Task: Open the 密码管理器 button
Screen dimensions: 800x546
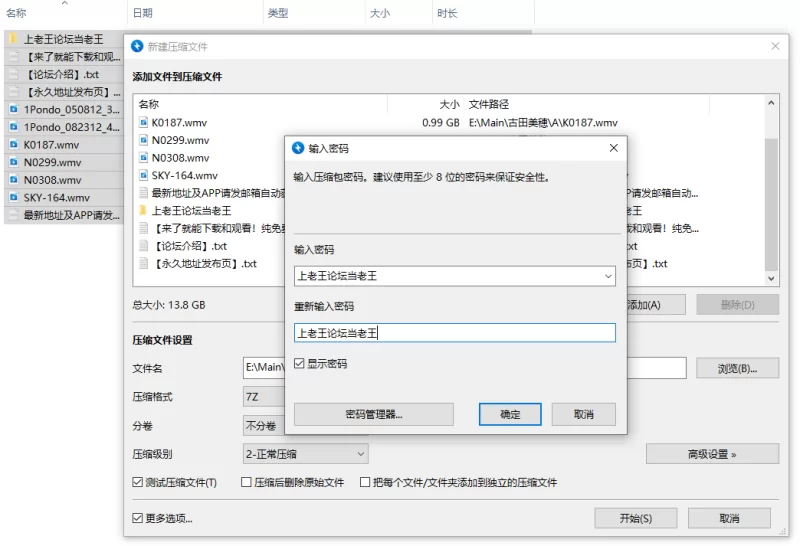Action: [x=373, y=414]
